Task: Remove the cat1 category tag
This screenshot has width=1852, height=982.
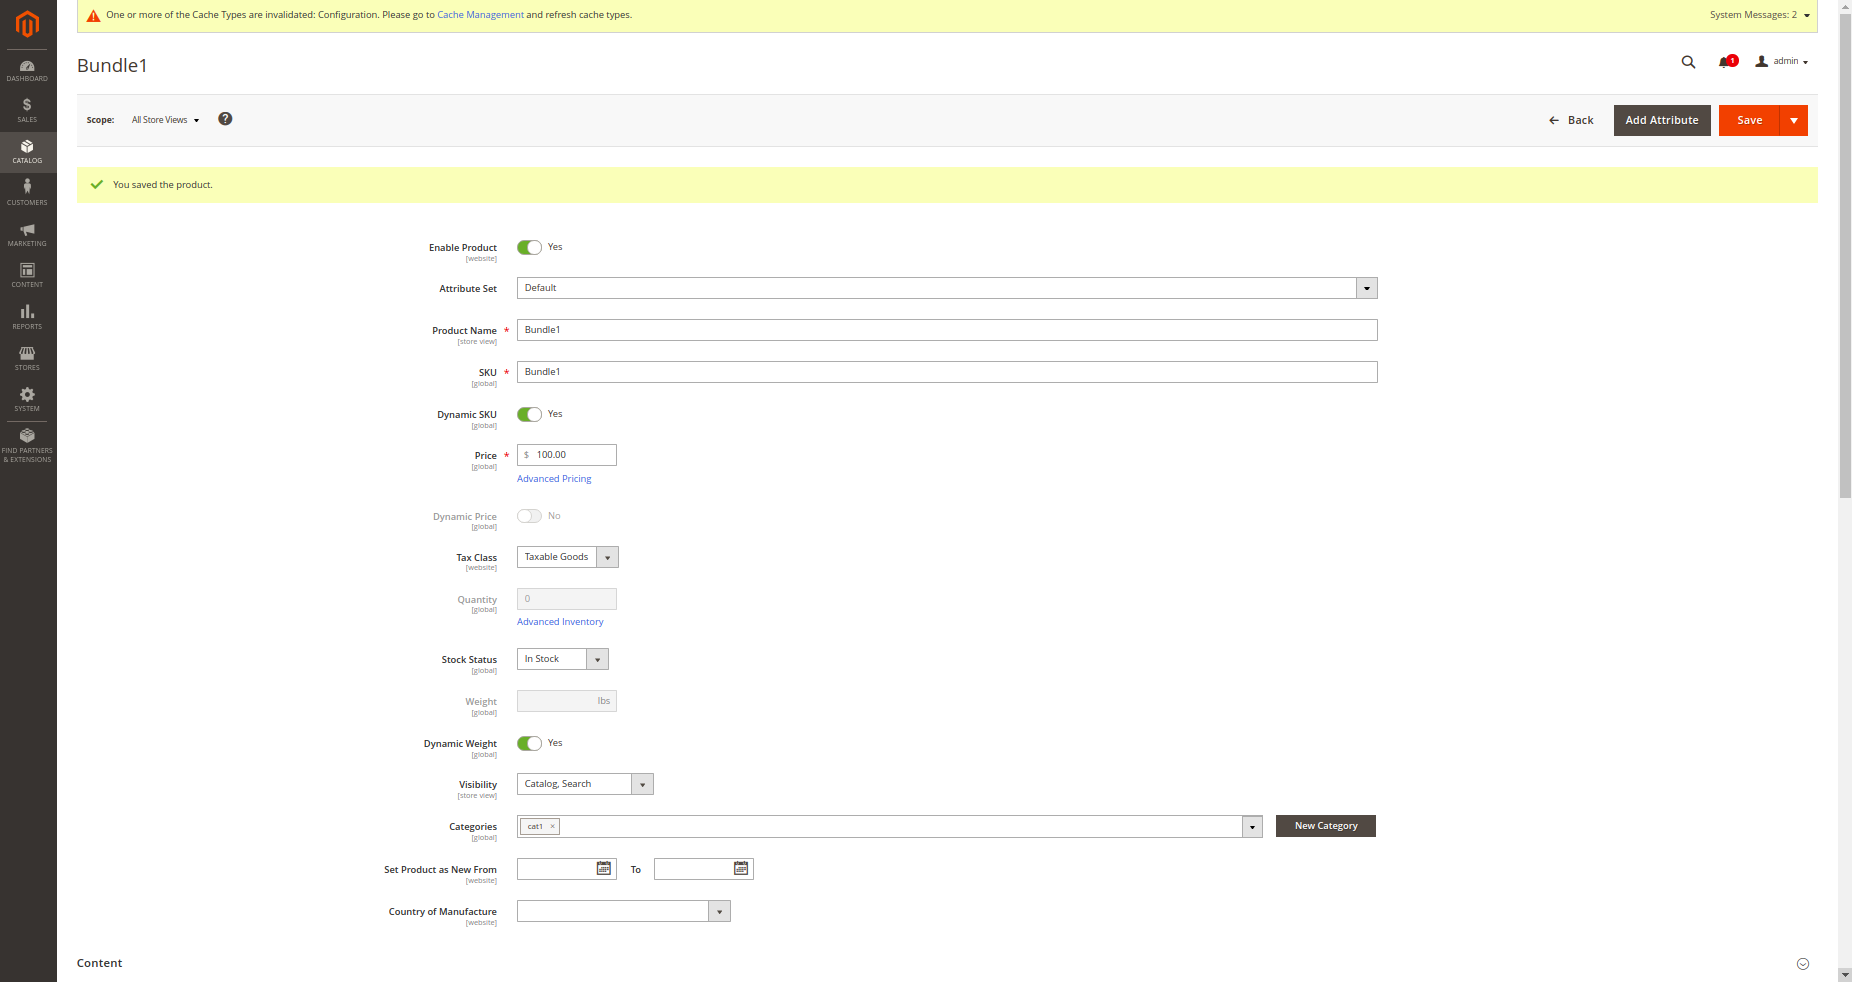Action: [x=552, y=826]
